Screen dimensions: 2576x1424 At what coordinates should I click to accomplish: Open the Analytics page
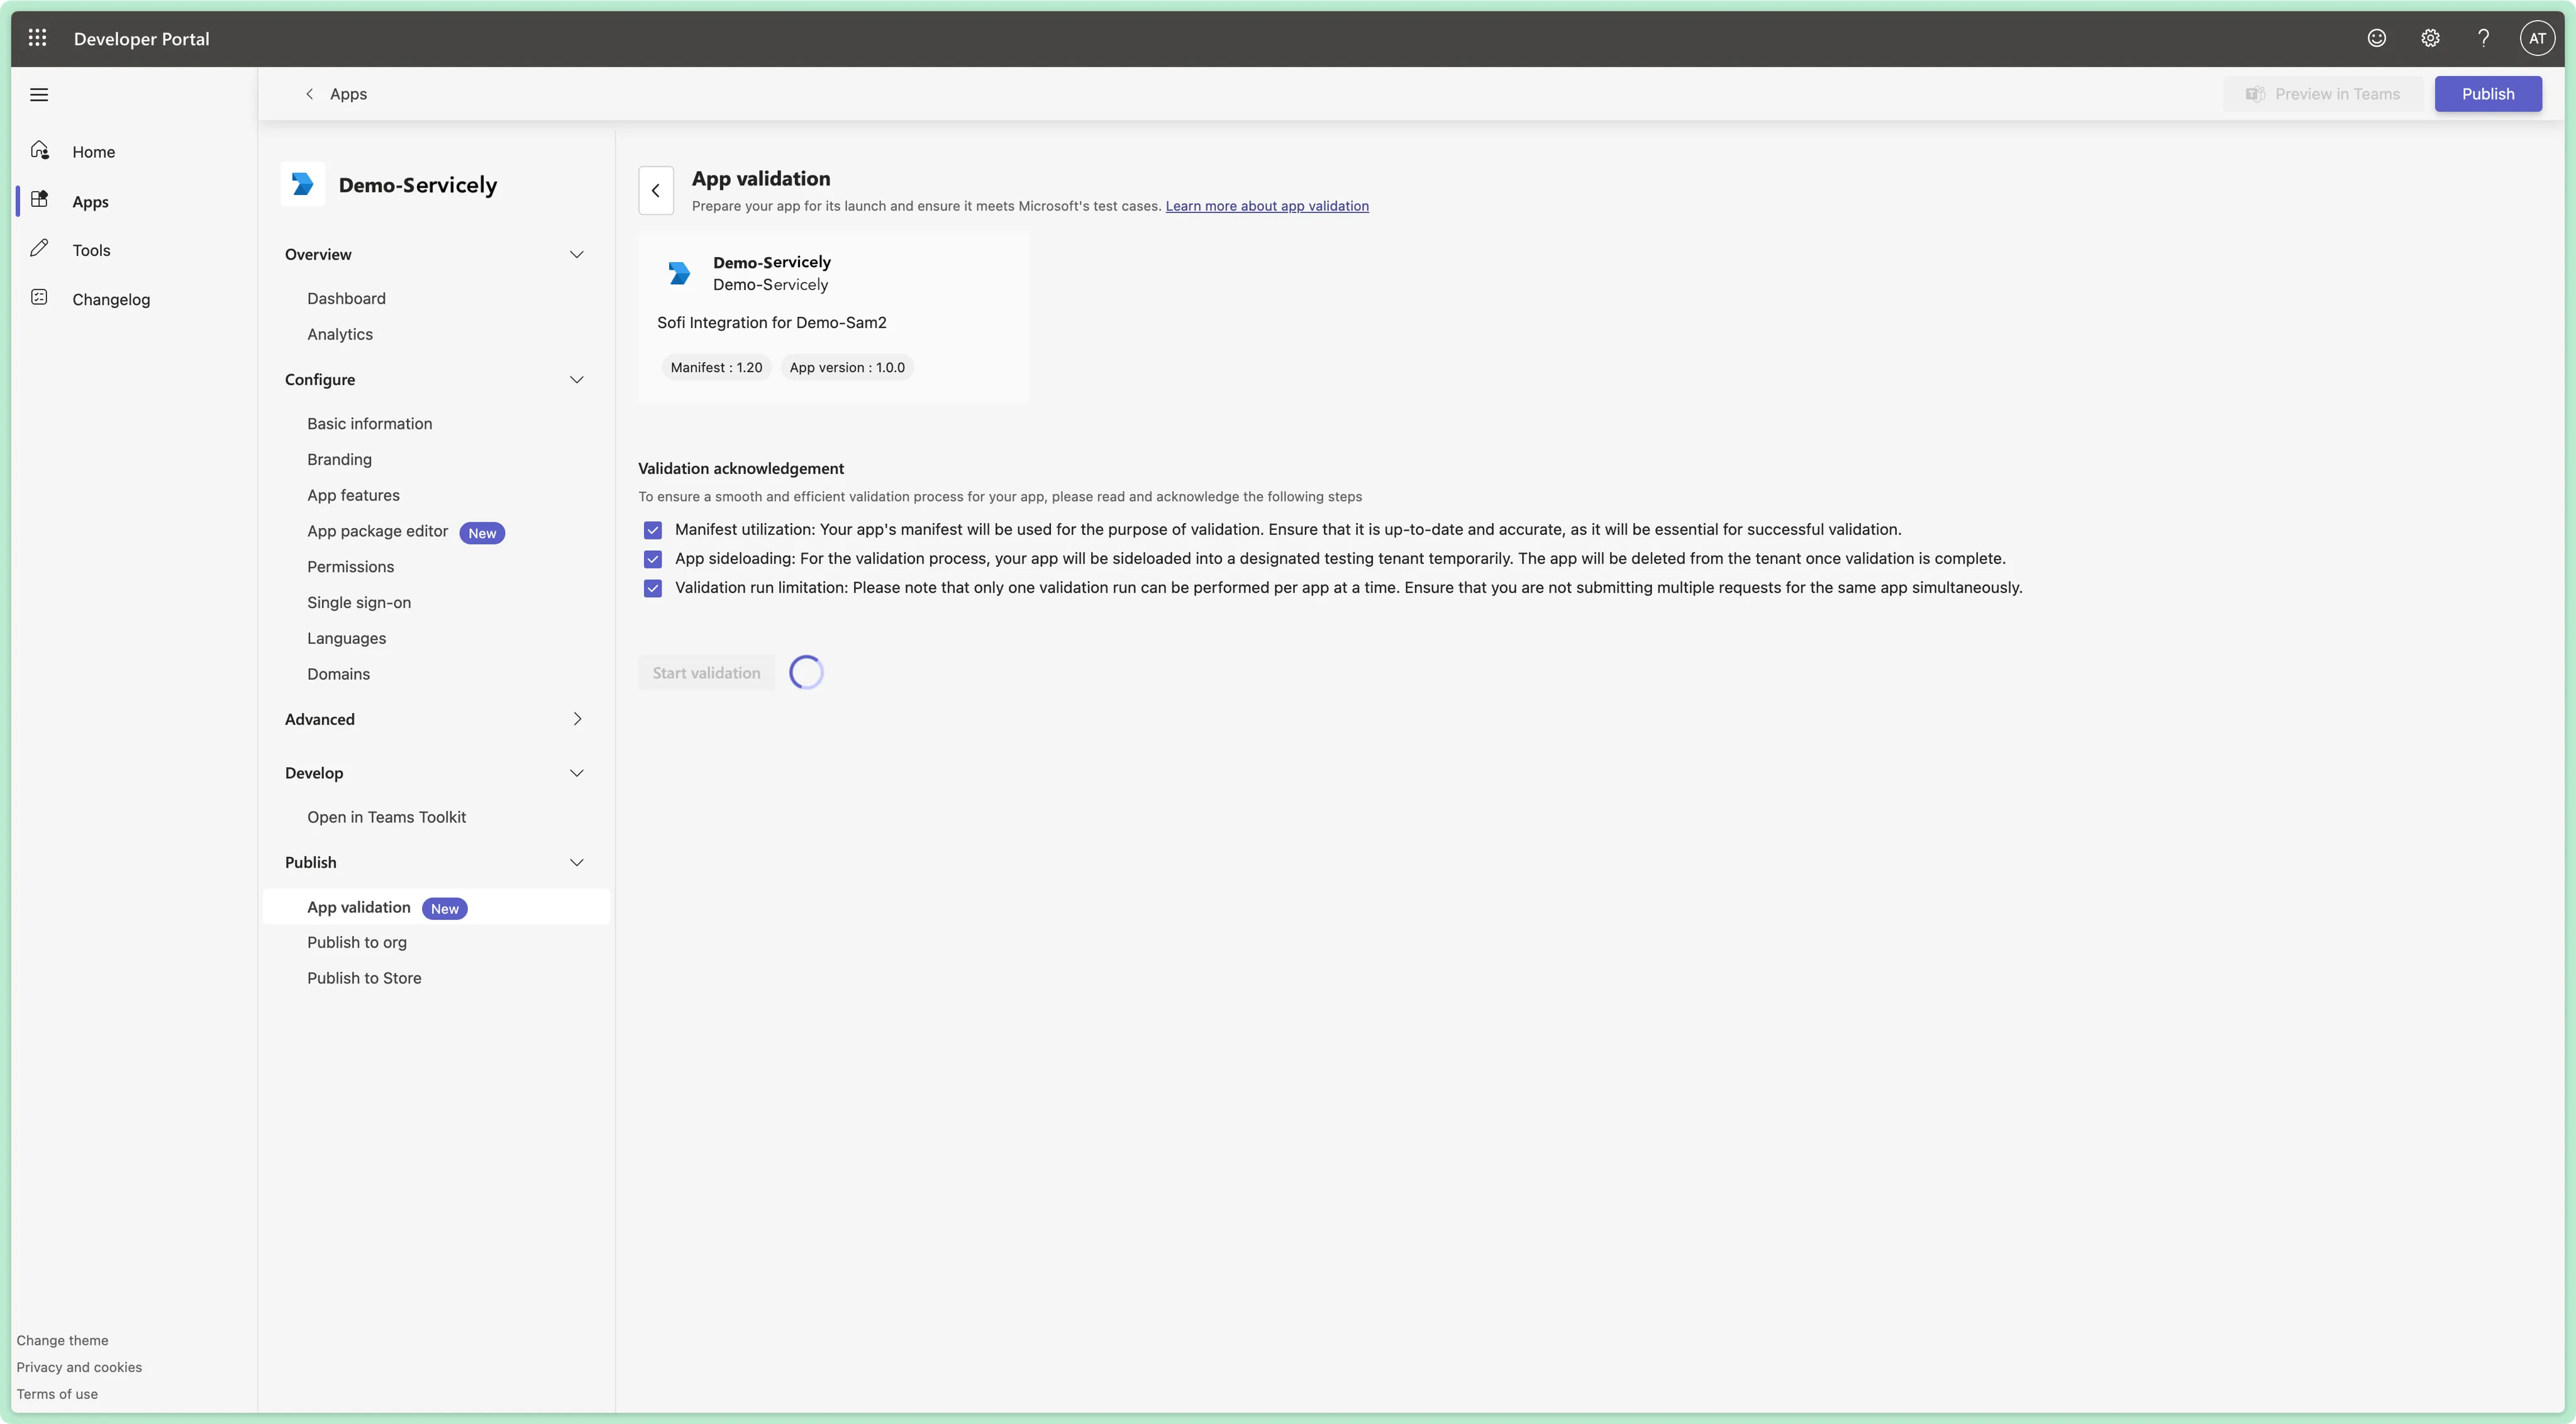coord(340,334)
